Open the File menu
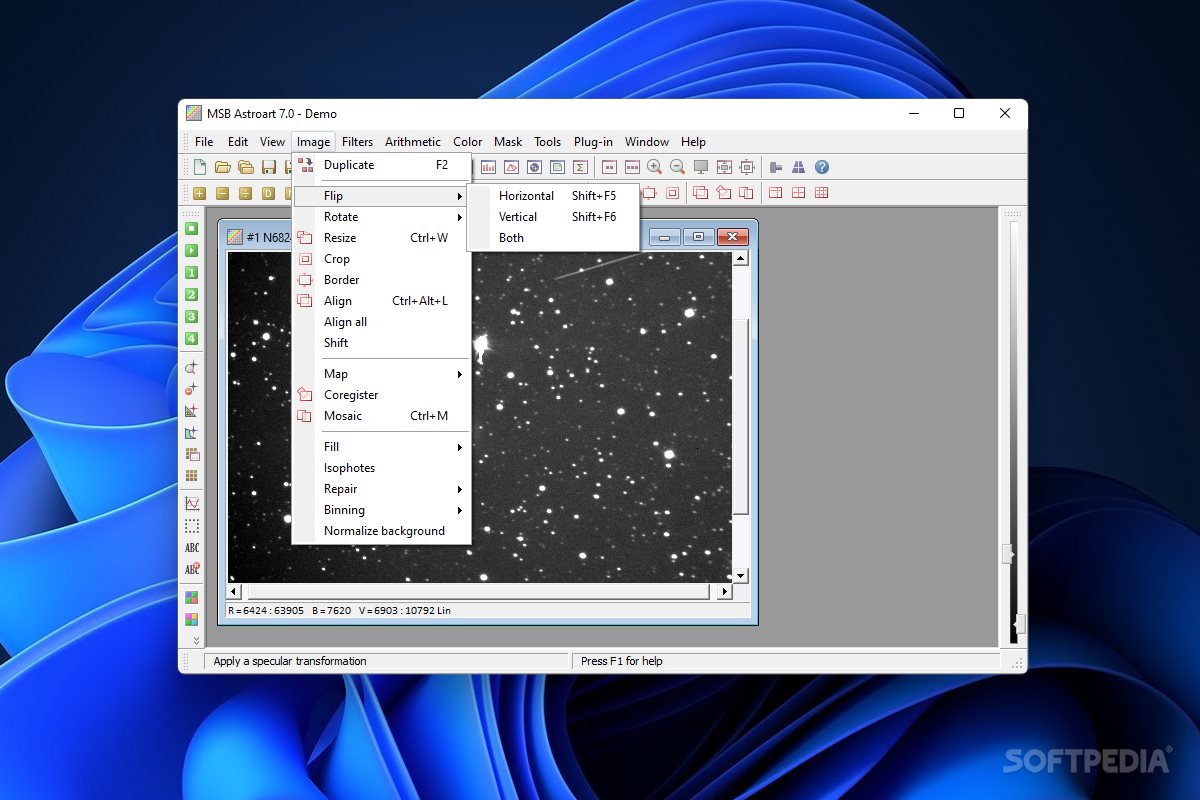The width and height of the screenshot is (1200, 800). click(204, 142)
